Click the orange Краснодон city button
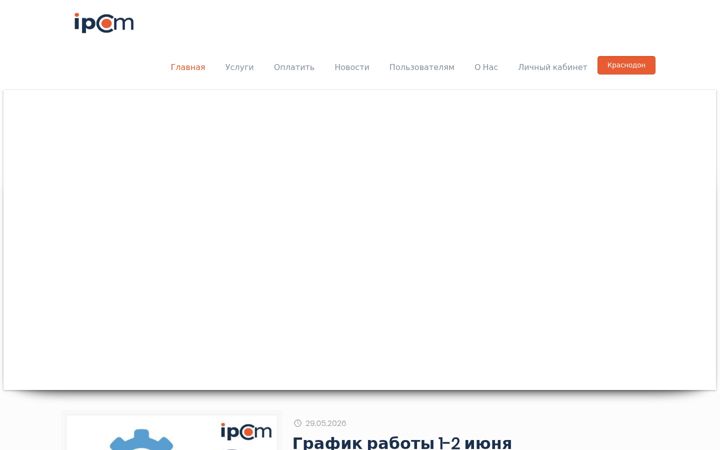 pos(626,65)
